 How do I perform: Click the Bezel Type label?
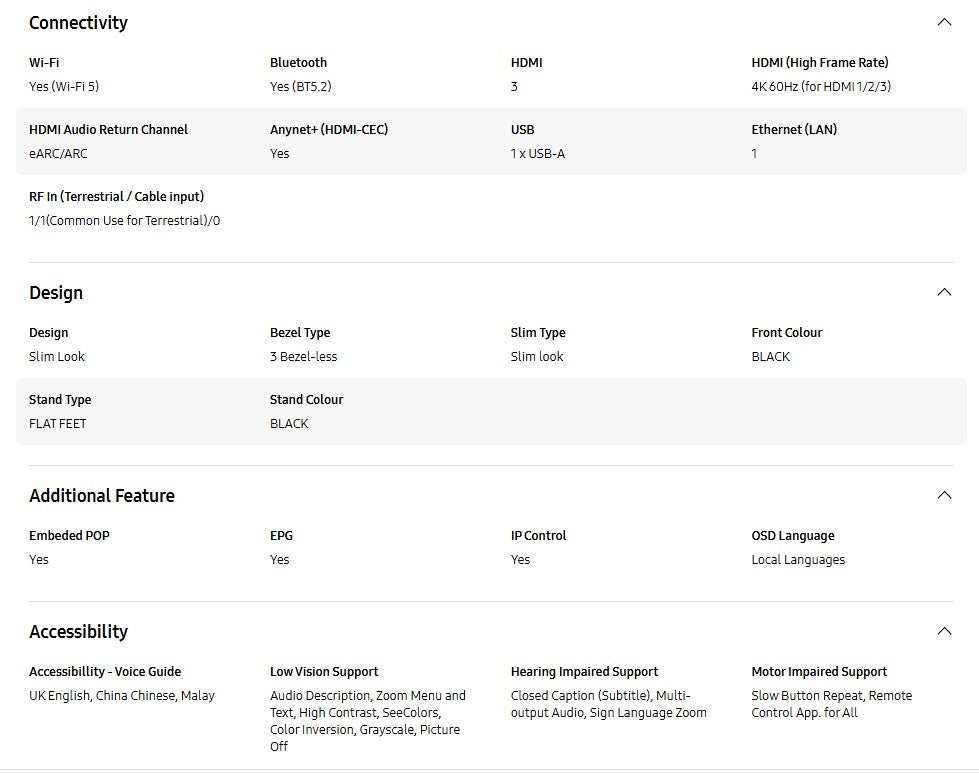(300, 332)
